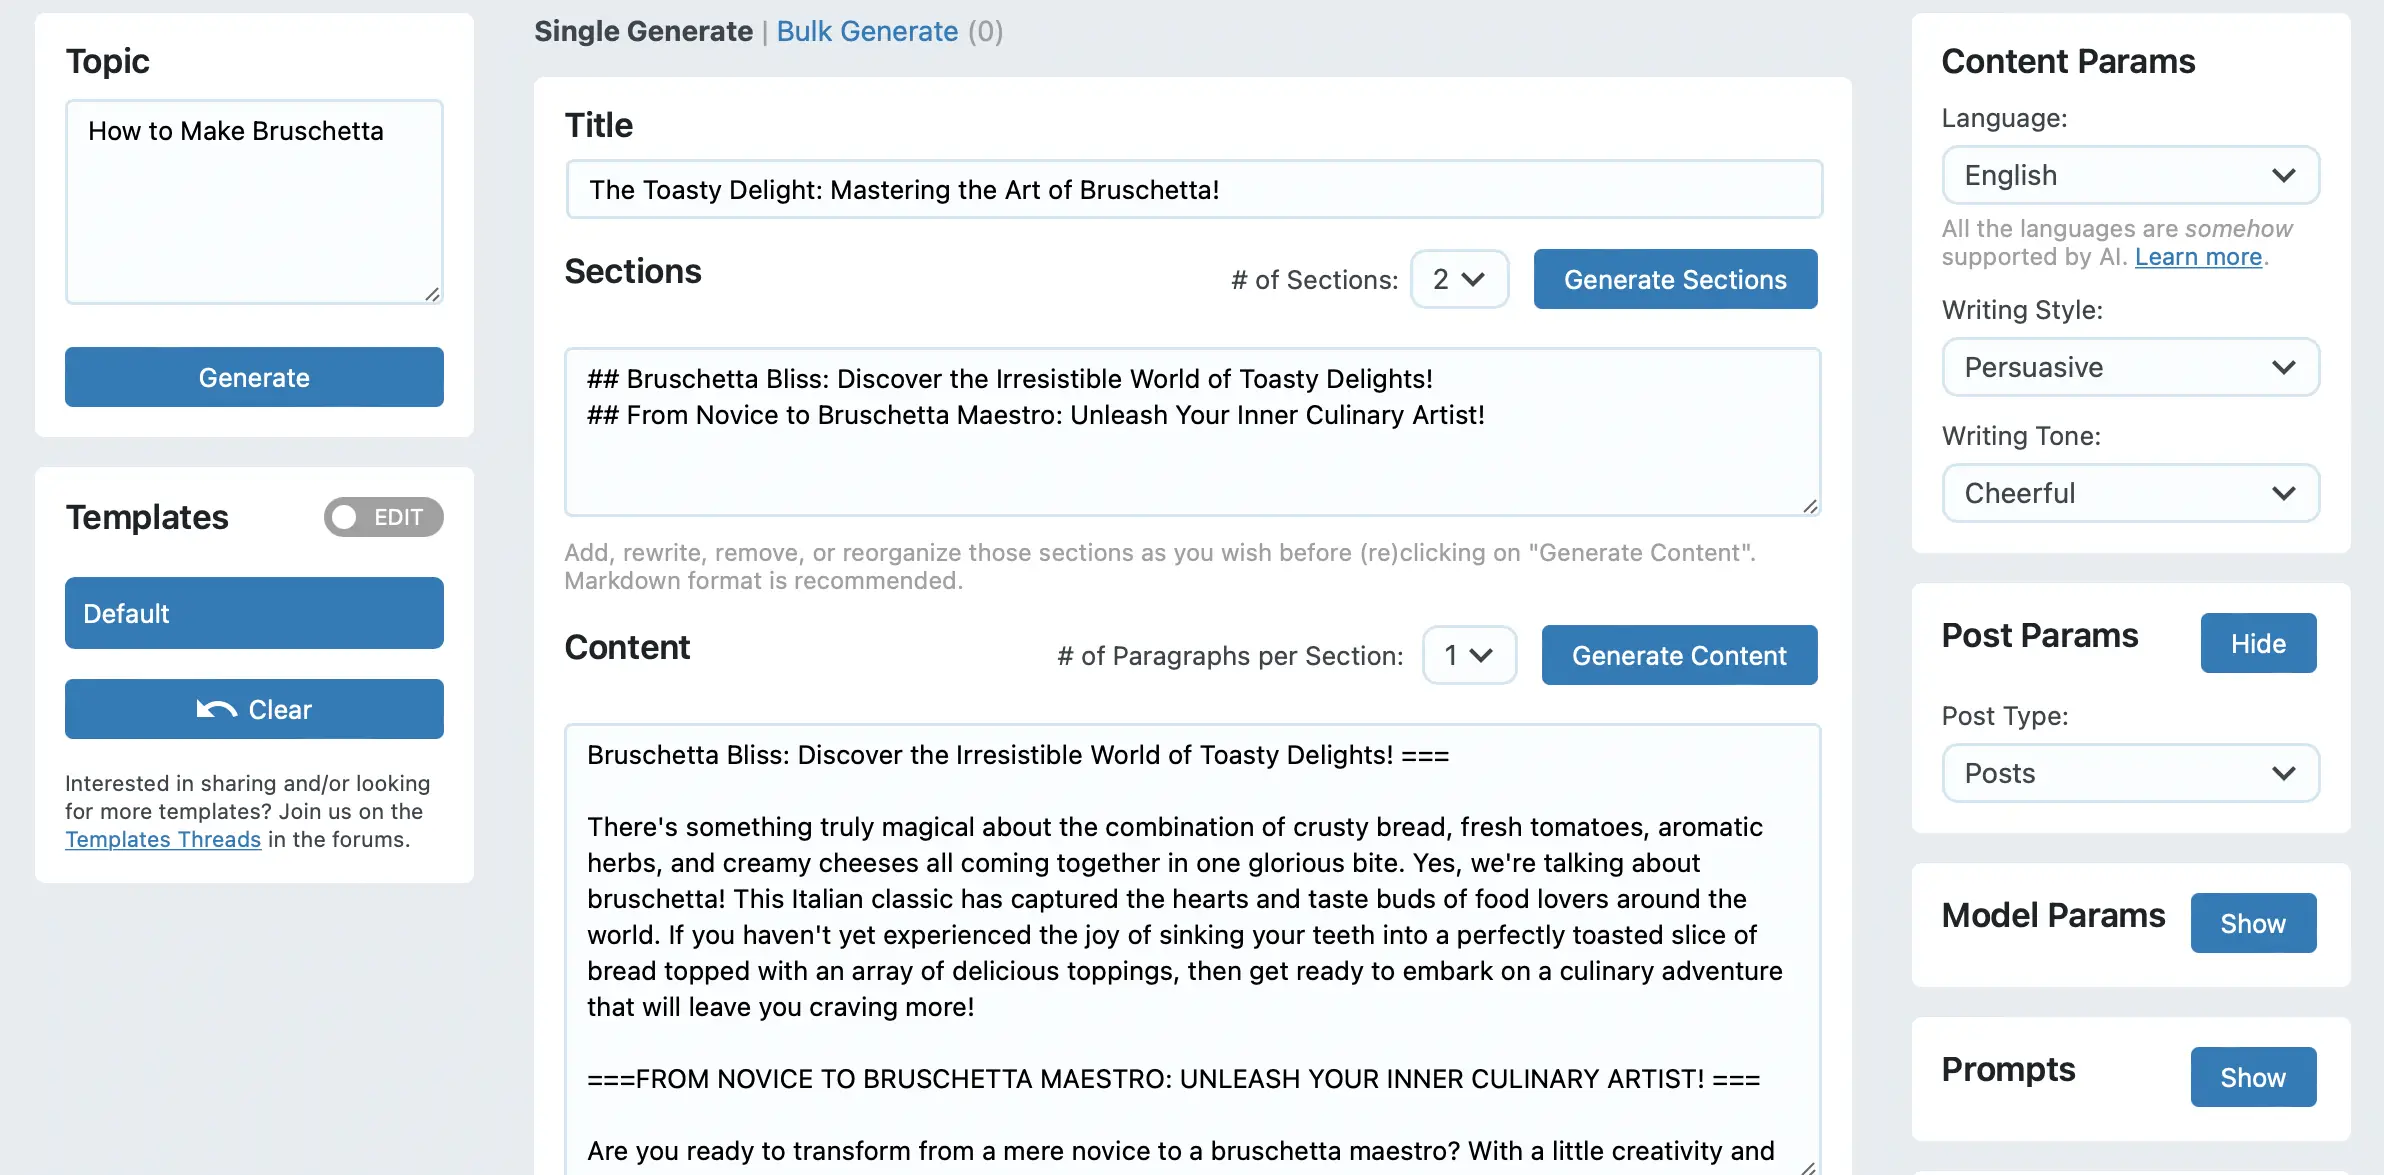Viewport: 2384px width, 1175px height.
Task: Switch to the Bulk Generate tab
Action: click(867, 31)
